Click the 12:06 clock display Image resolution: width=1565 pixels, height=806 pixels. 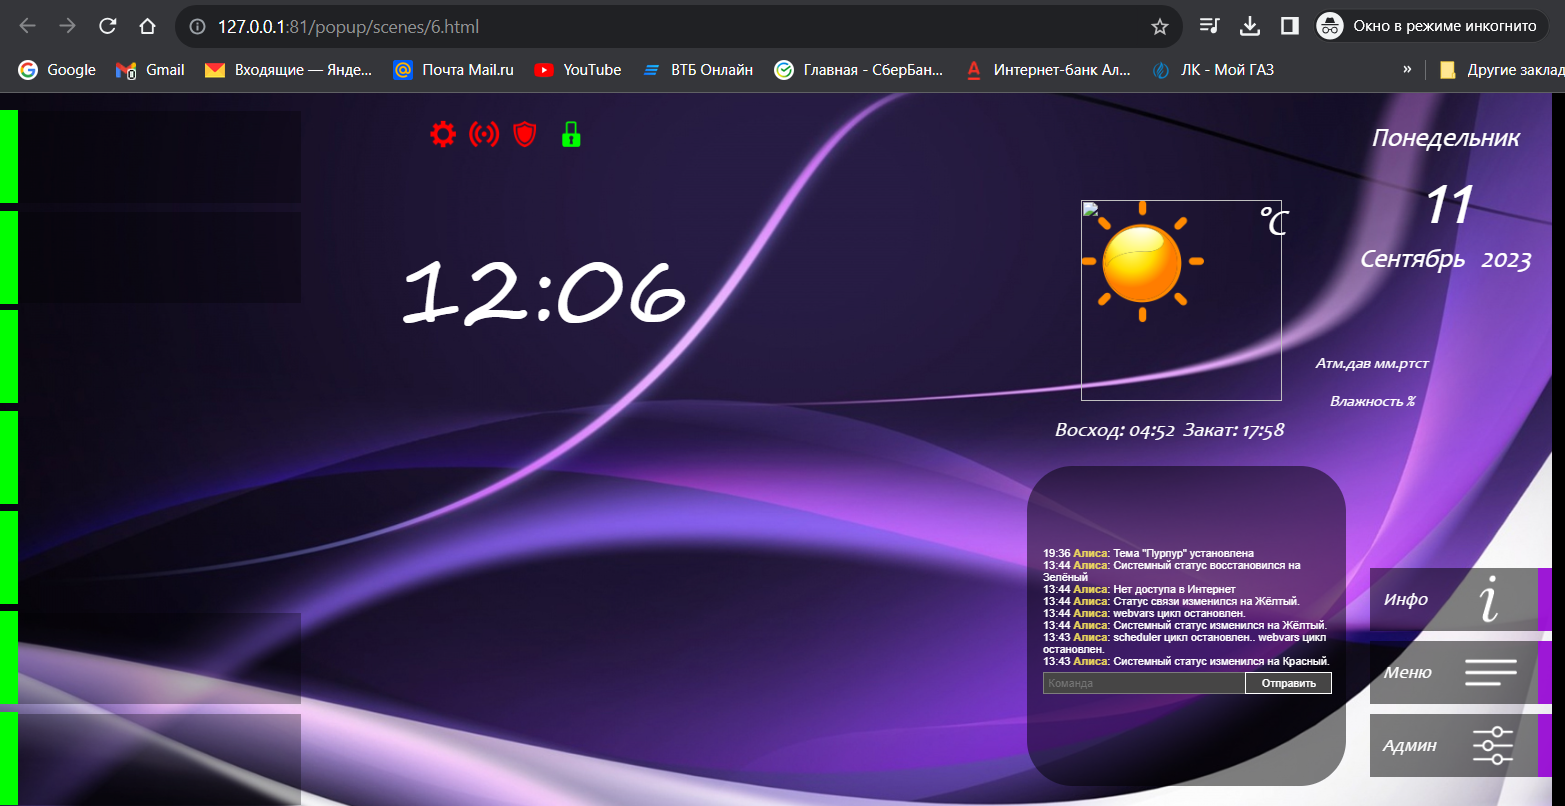point(544,291)
